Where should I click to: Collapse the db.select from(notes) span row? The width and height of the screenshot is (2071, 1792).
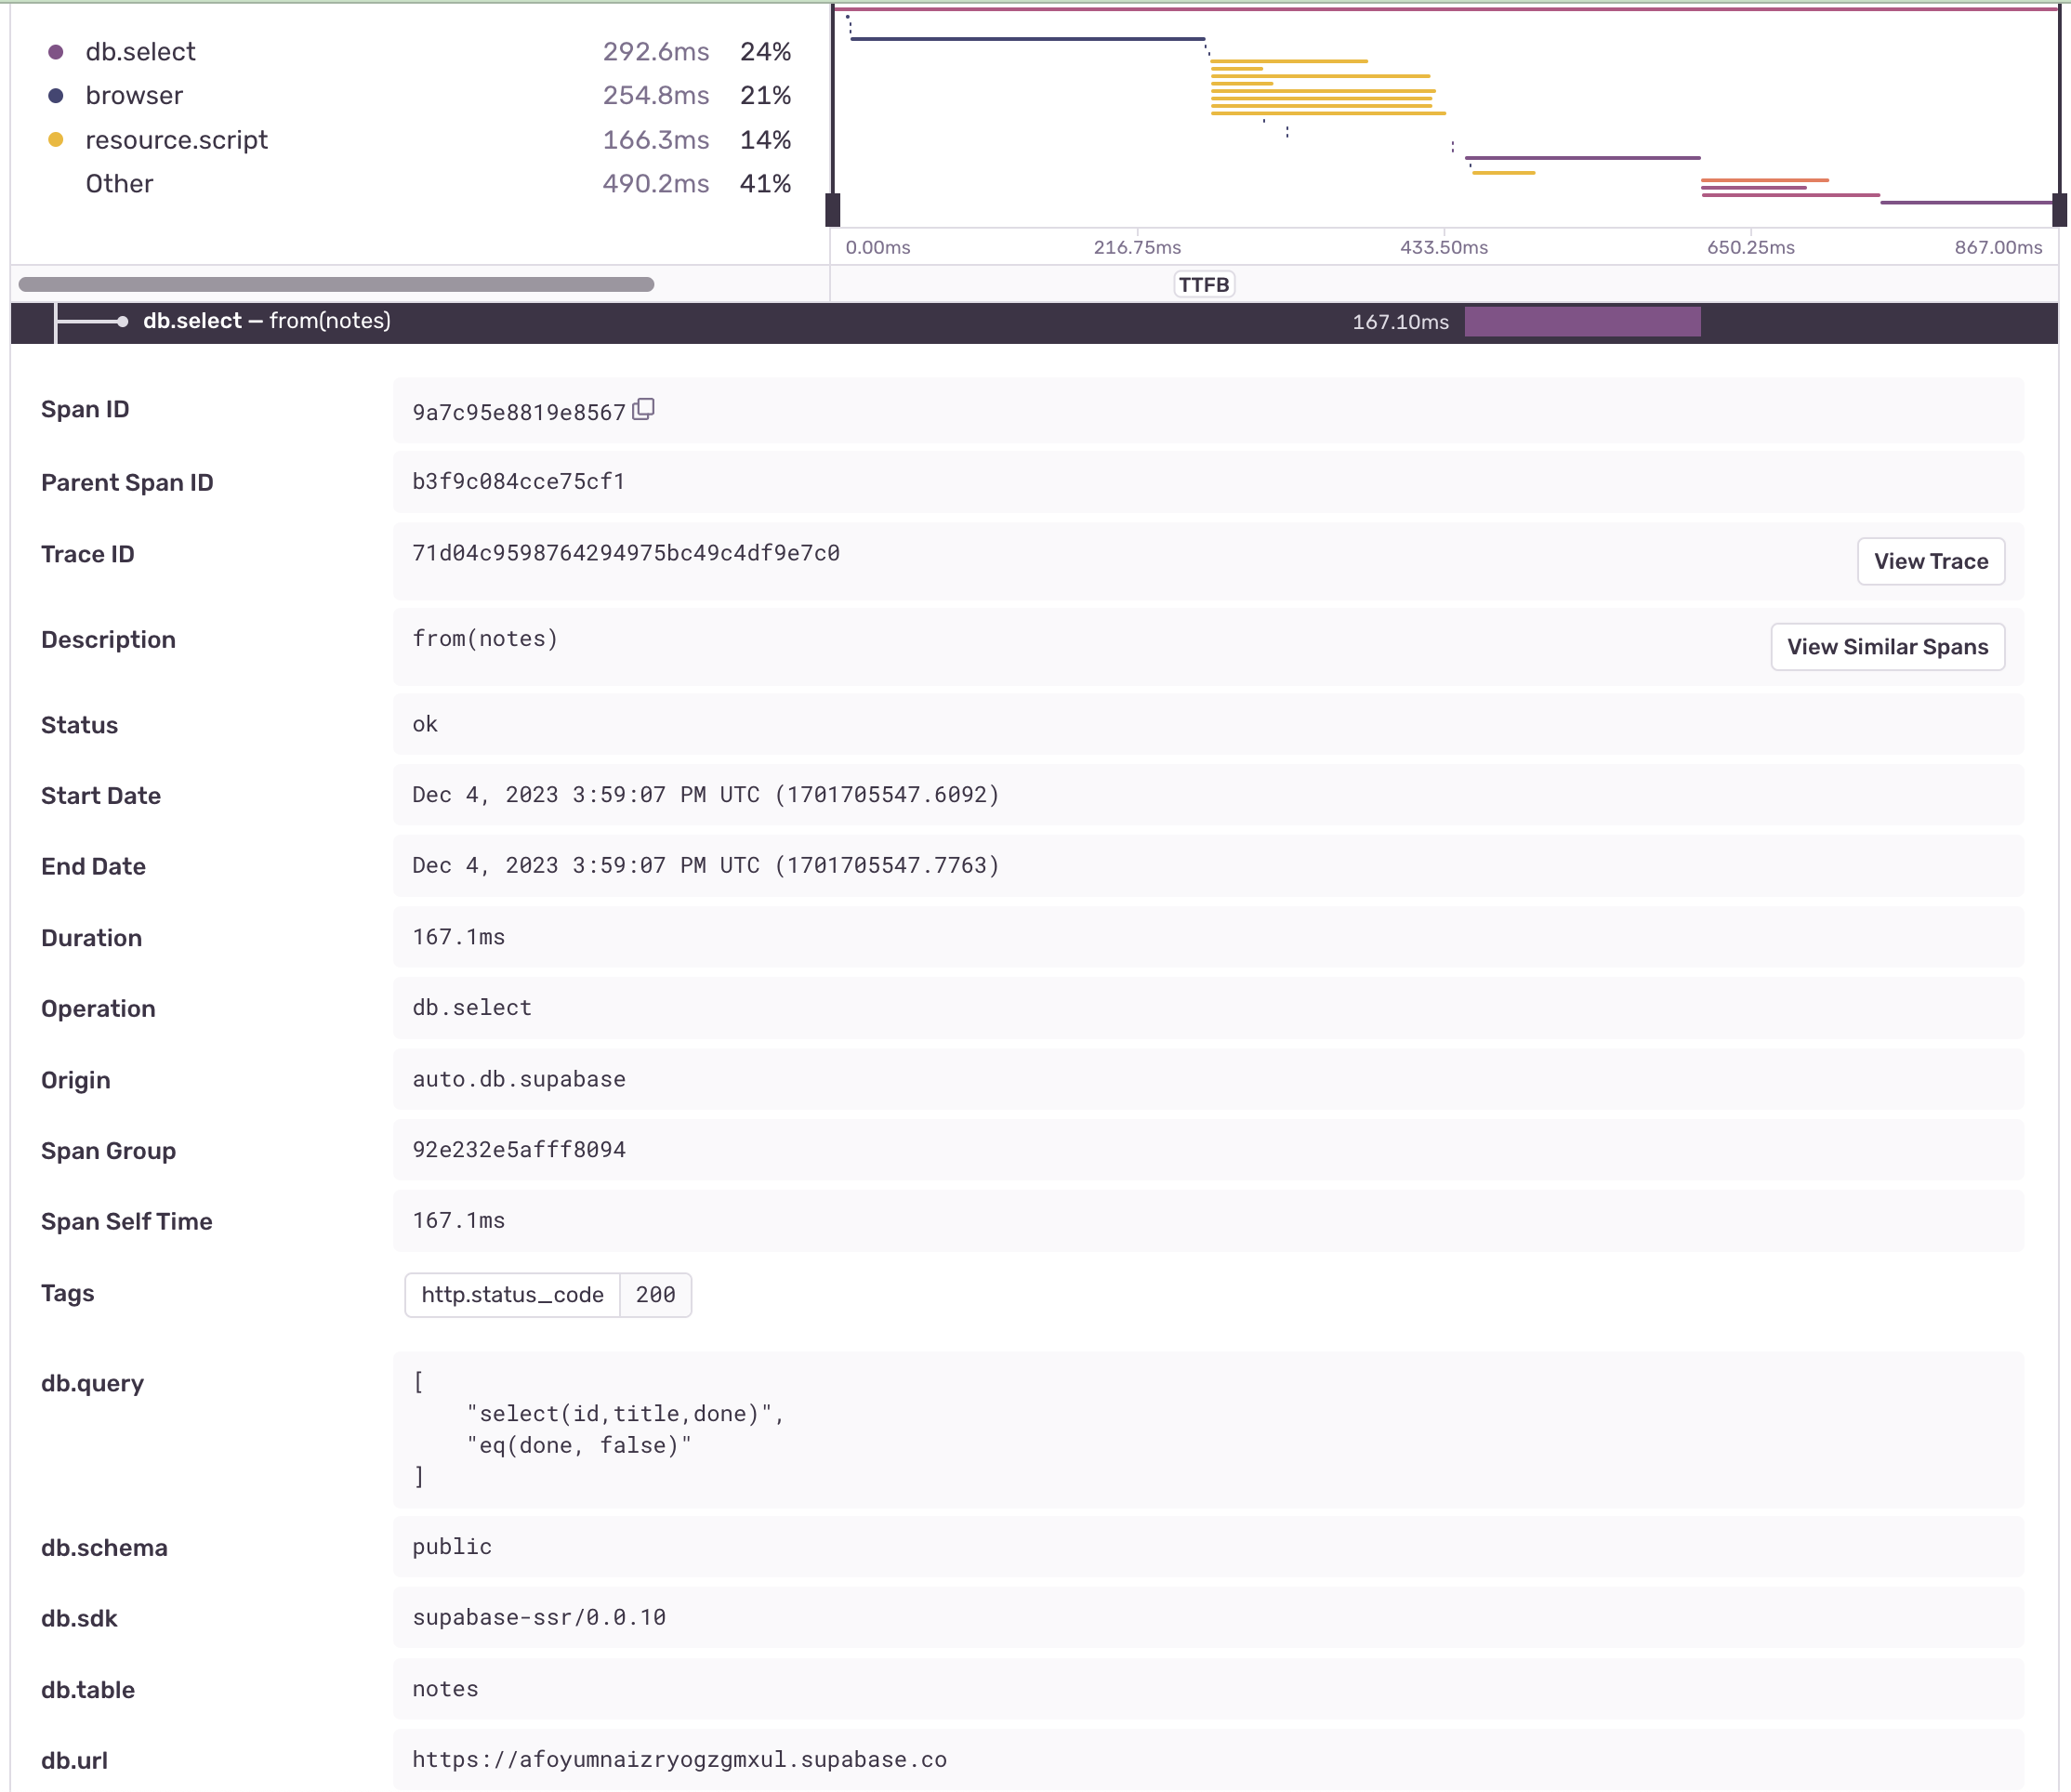266,322
